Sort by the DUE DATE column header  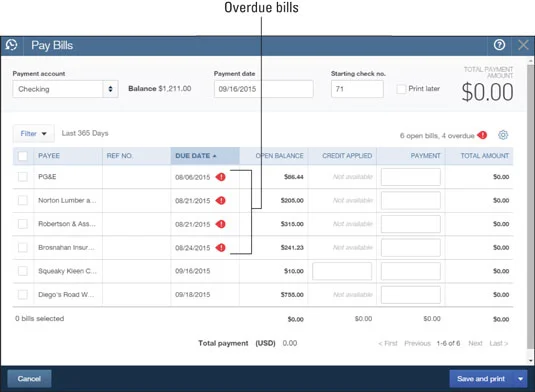[x=205, y=156]
